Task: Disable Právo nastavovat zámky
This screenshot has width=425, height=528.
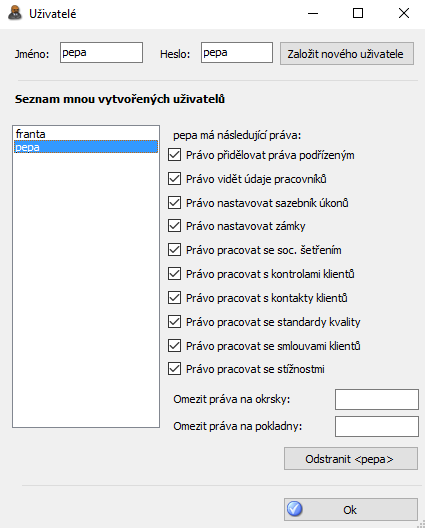Action: click(174, 226)
